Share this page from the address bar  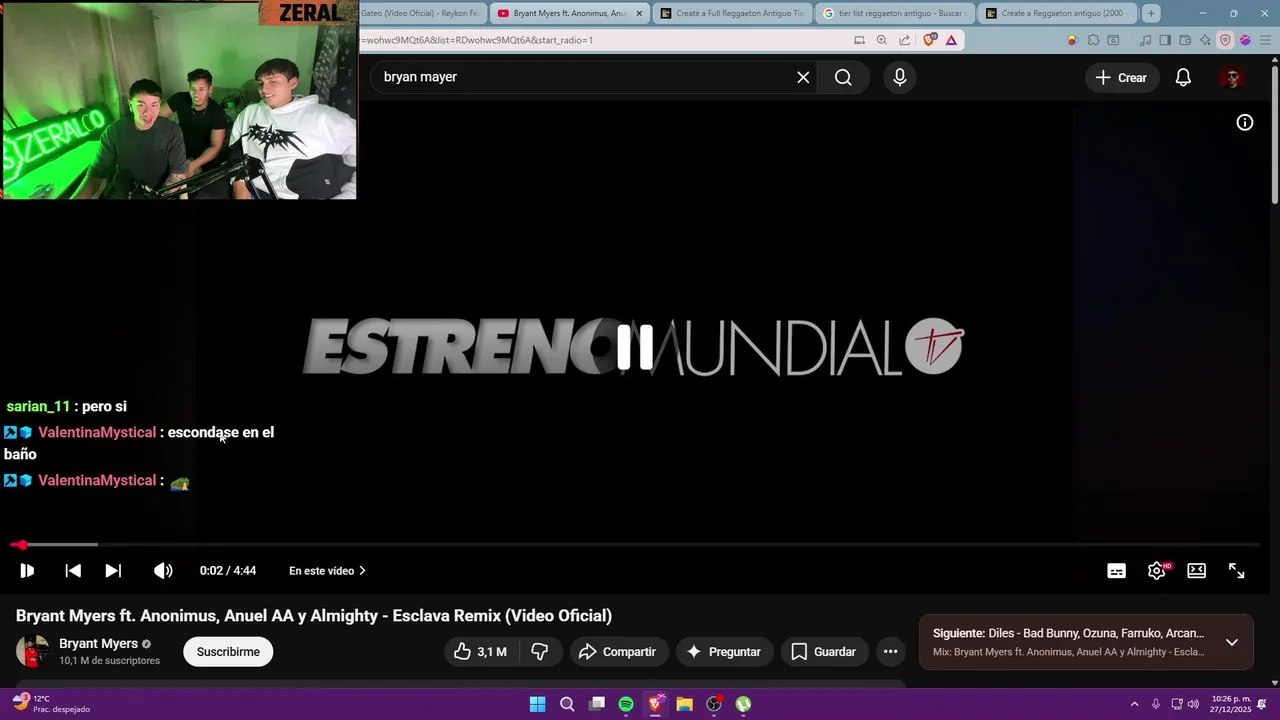[904, 40]
